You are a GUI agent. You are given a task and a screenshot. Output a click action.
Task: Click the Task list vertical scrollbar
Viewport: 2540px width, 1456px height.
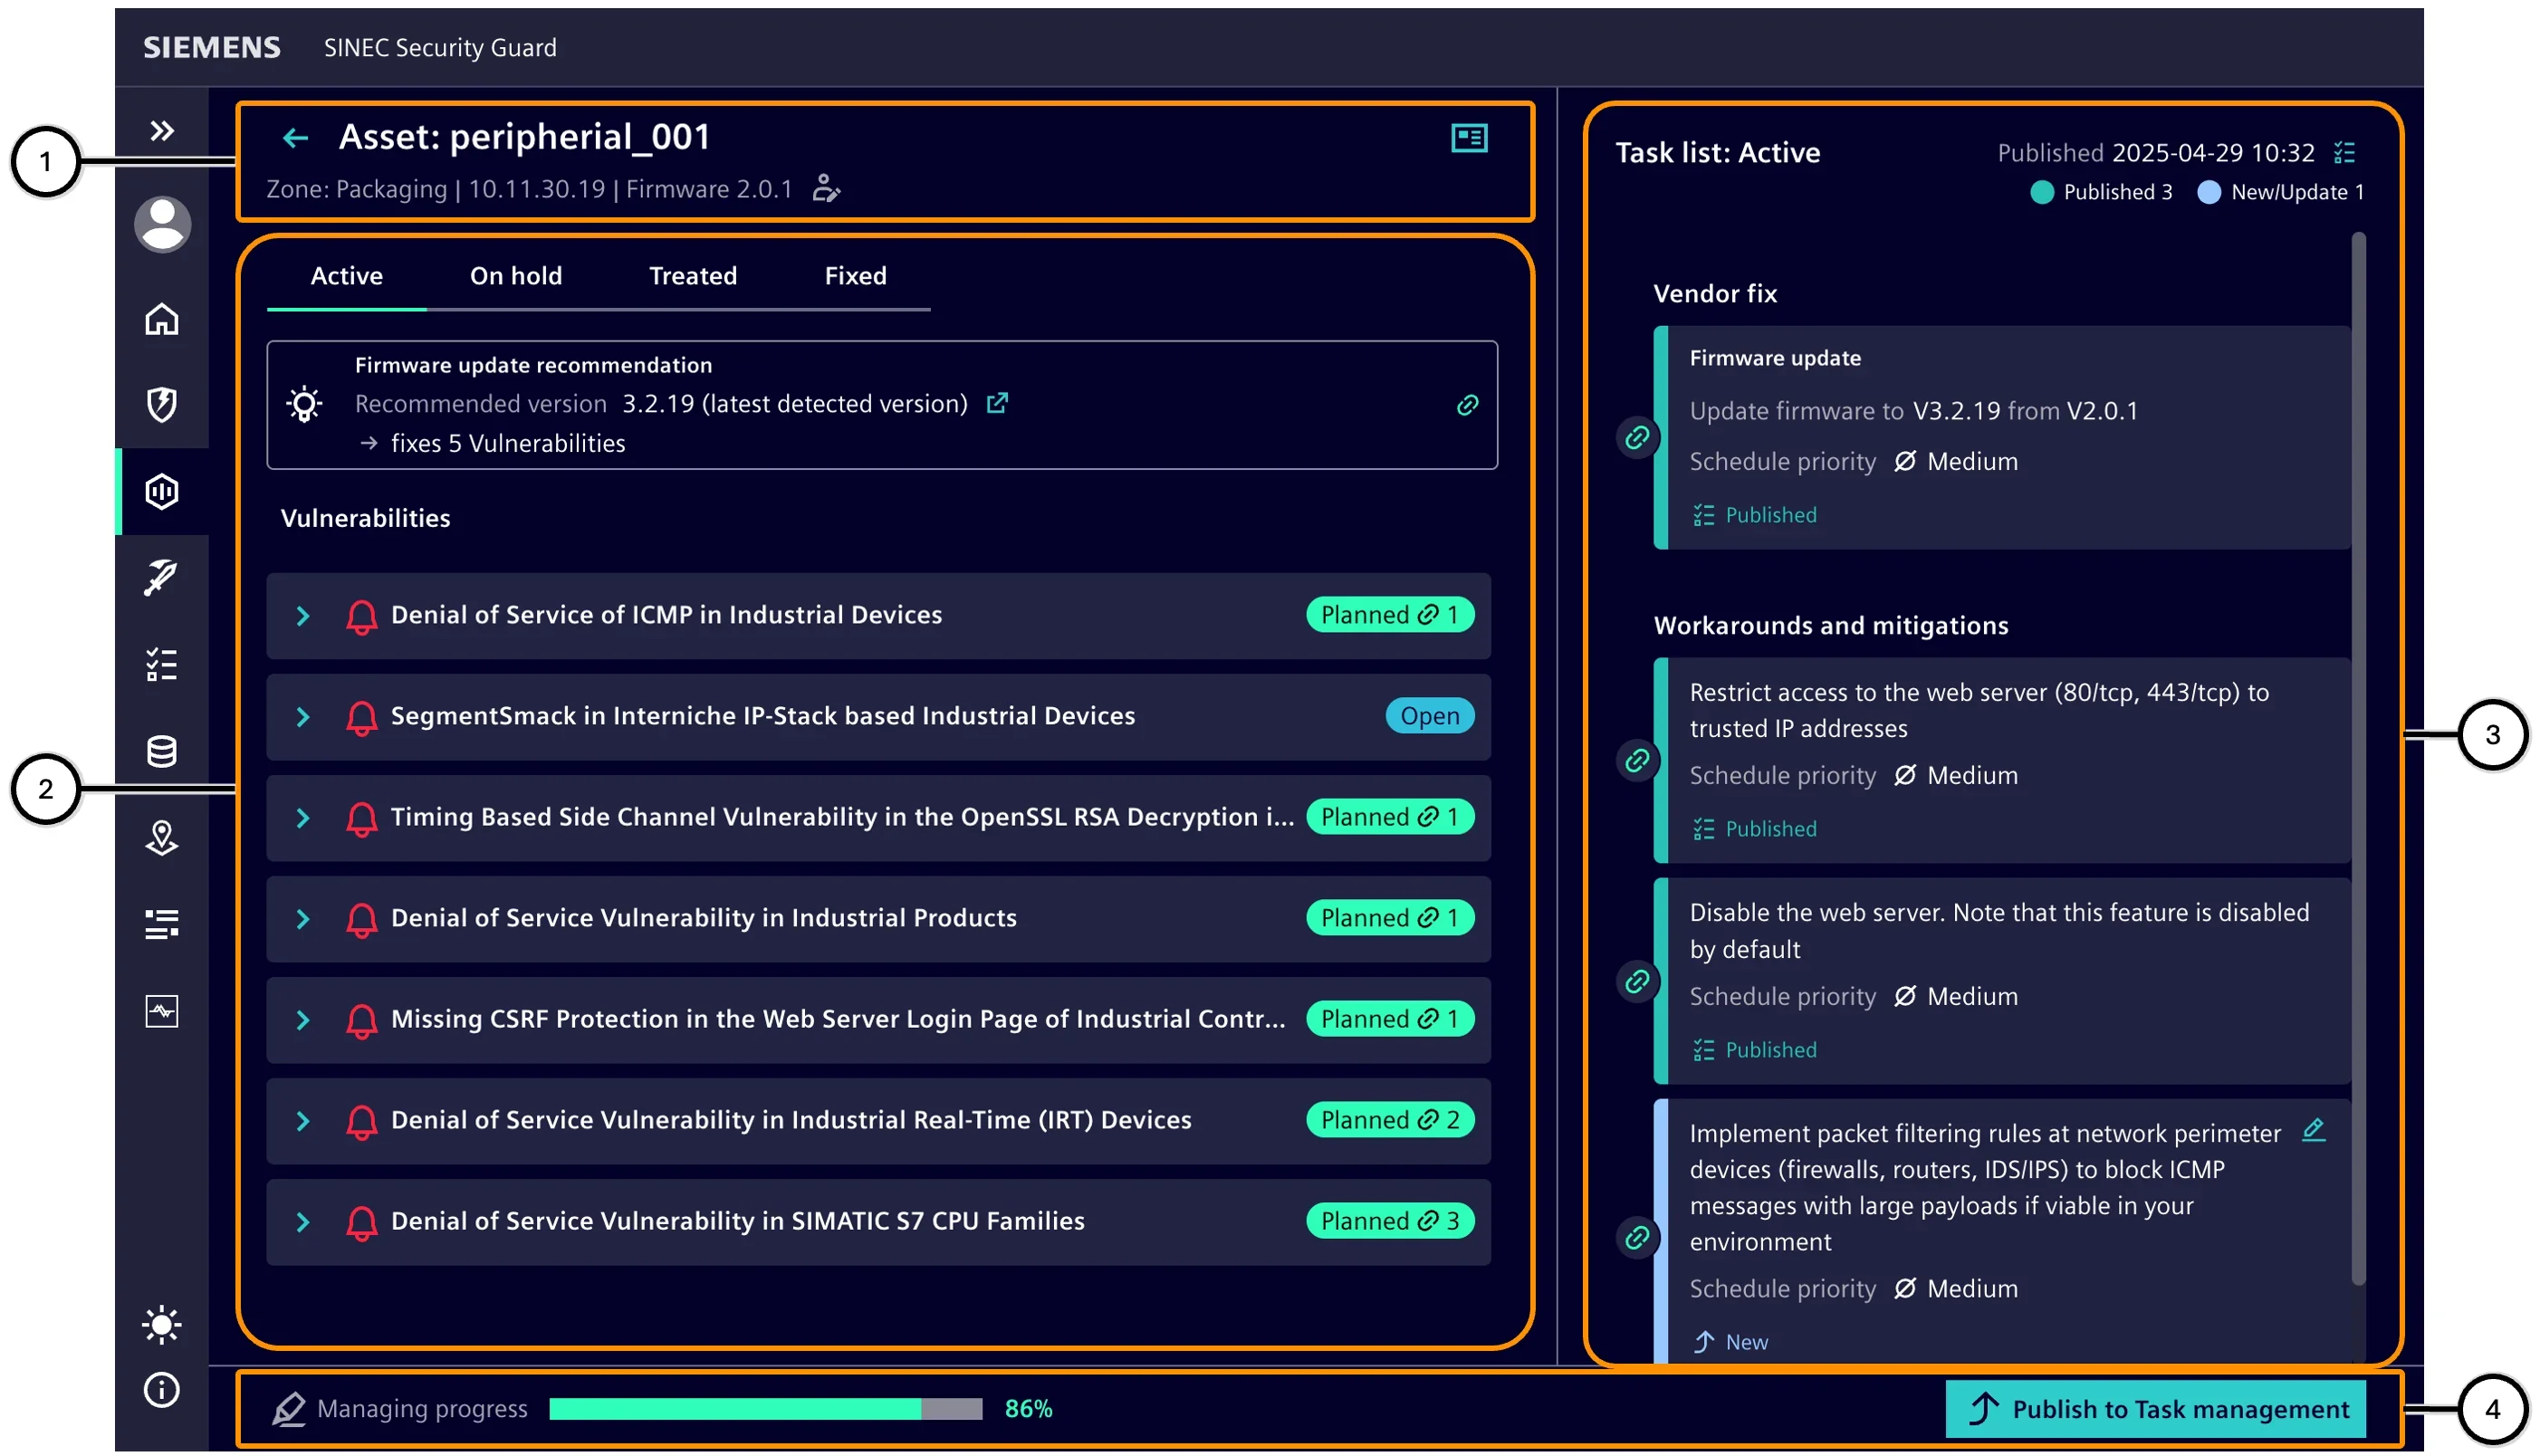pyautogui.click(x=2359, y=760)
